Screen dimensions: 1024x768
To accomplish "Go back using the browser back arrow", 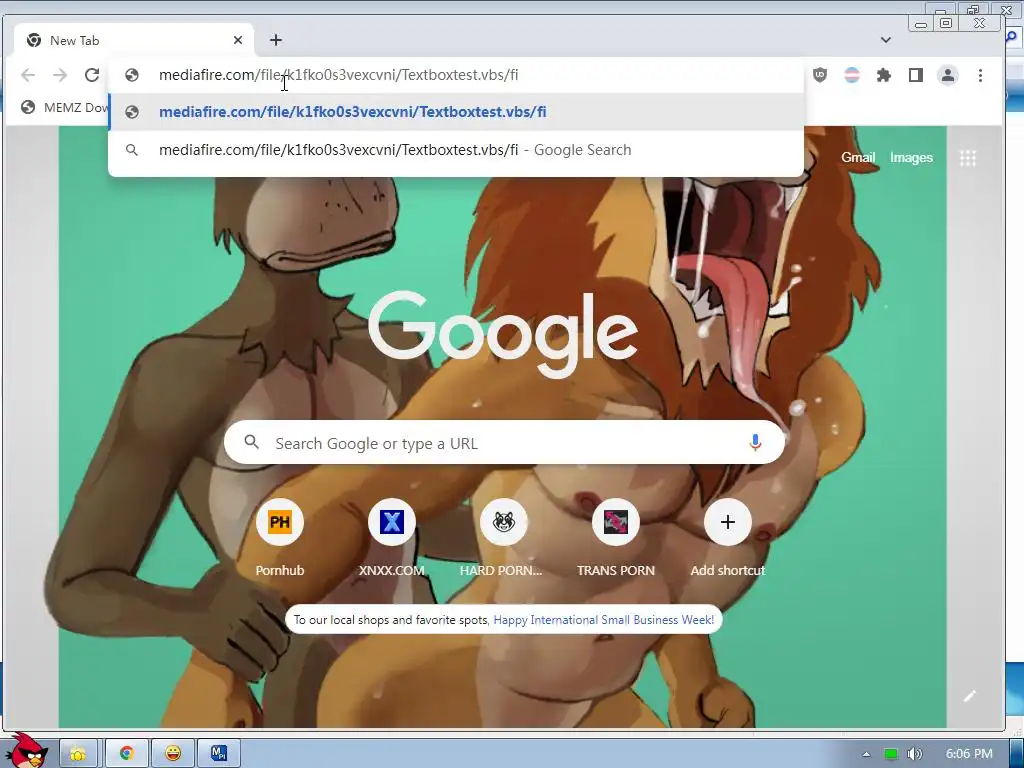I will point(28,75).
